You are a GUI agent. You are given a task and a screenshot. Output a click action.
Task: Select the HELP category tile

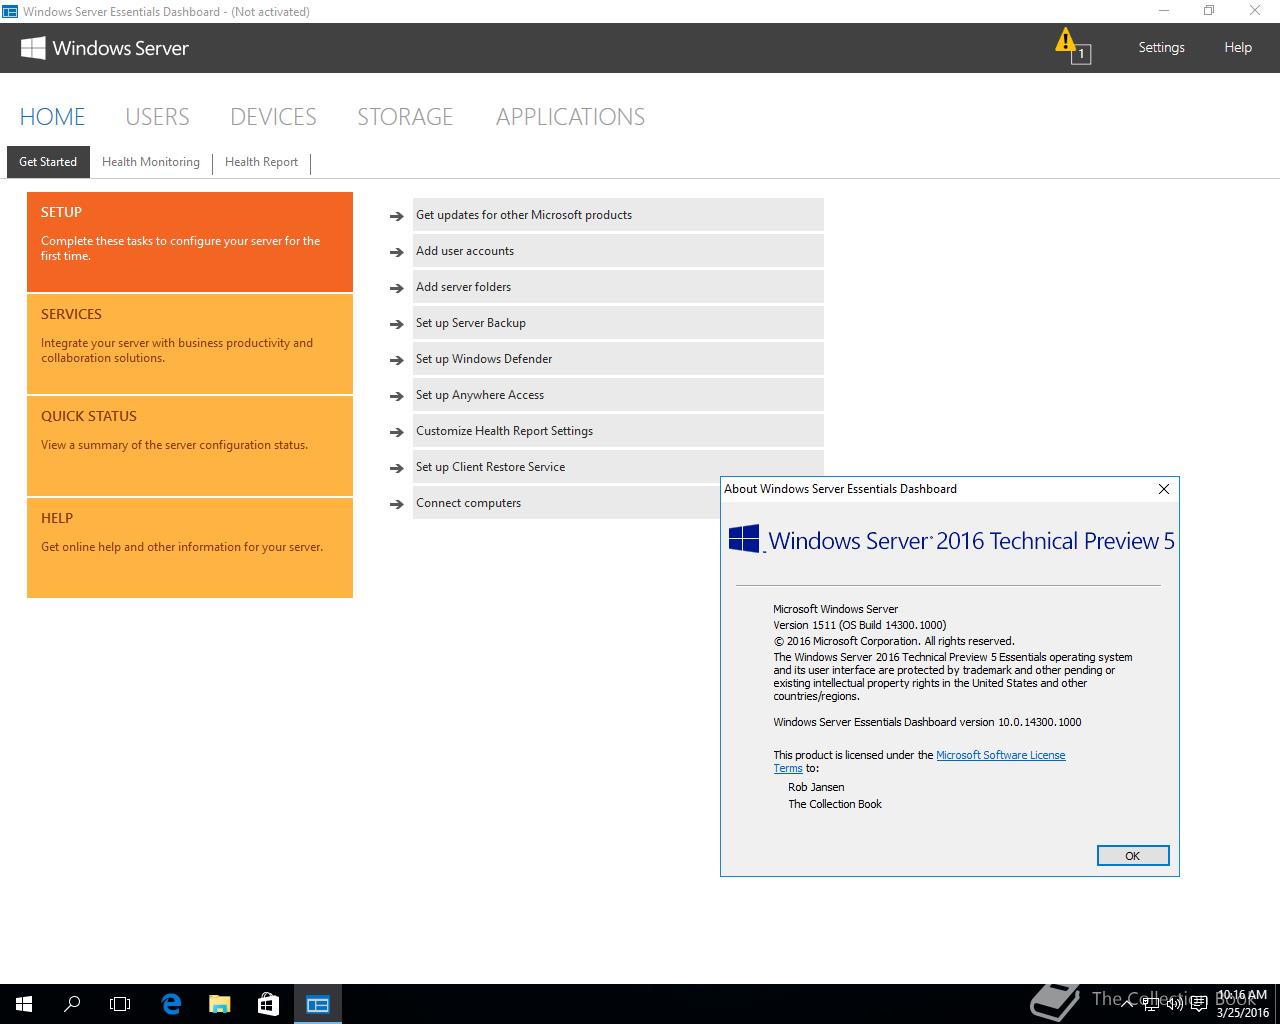coord(190,548)
